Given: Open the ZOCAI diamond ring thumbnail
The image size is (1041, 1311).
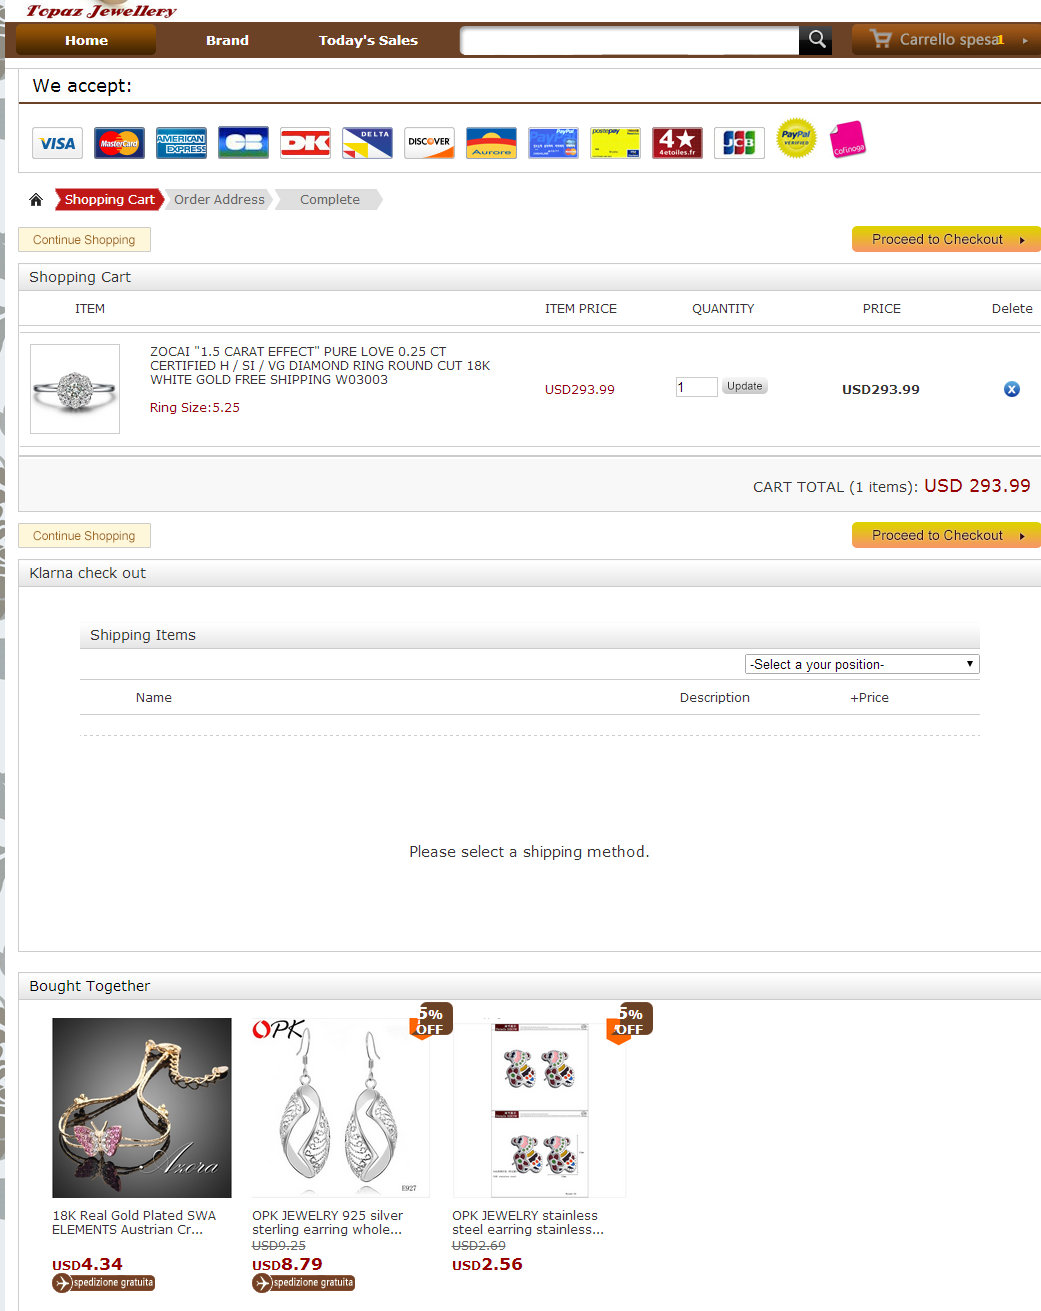Looking at the screenshot, I should click(75, 389).
